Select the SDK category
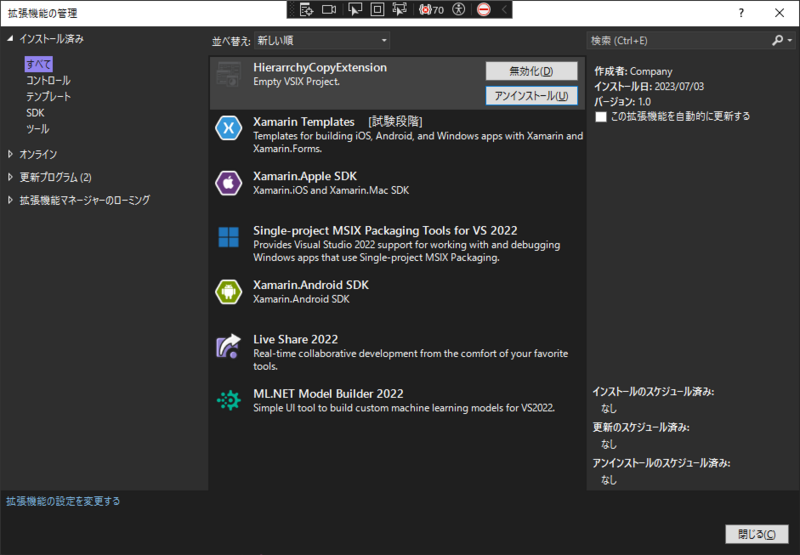This screenshot has height=555, width=800. click(35, 113)
